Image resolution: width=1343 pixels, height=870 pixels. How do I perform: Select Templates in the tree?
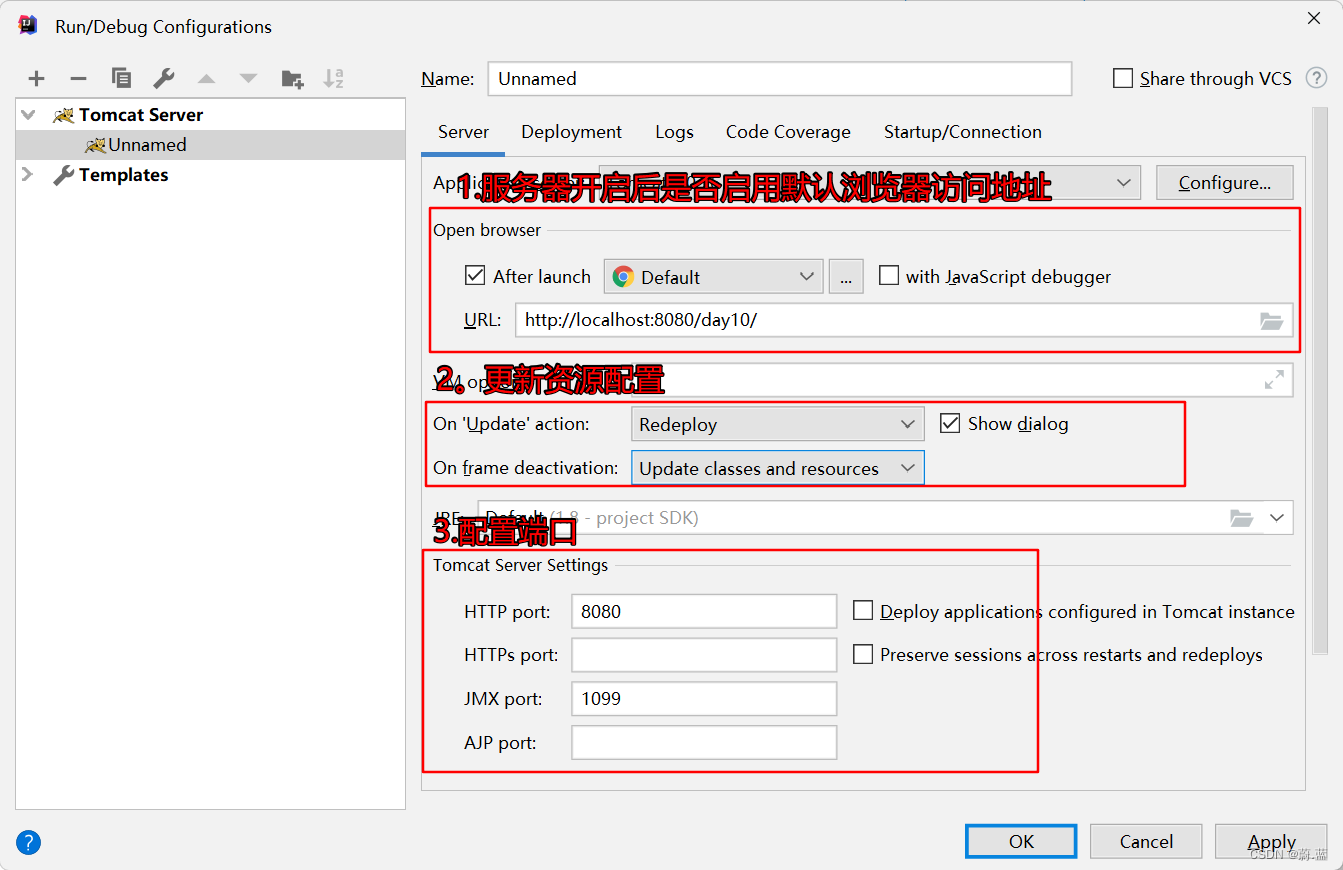click(x=123, y=175)
